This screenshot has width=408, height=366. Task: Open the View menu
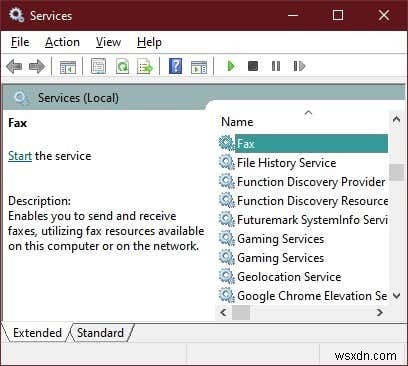(x=108, y=42)
